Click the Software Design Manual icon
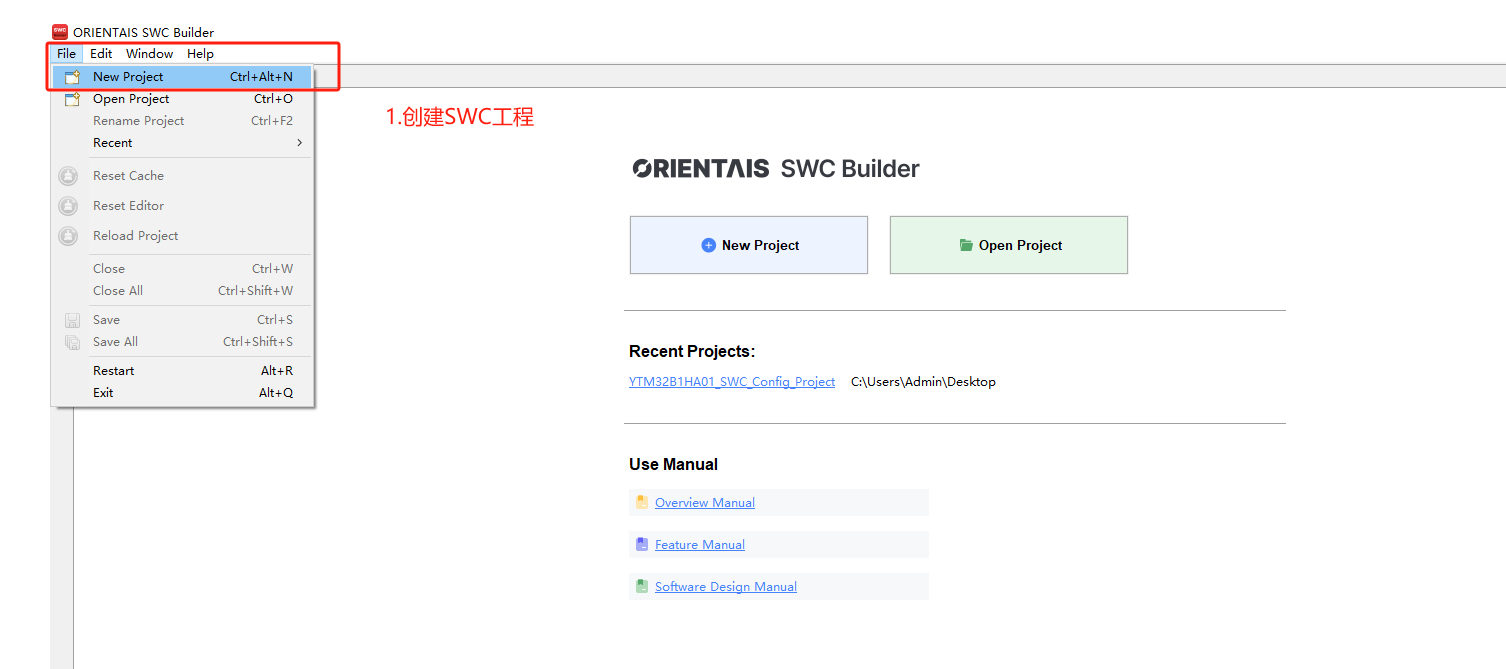Viewport: 1506px width, 669px height. click(x=642, y=586)
